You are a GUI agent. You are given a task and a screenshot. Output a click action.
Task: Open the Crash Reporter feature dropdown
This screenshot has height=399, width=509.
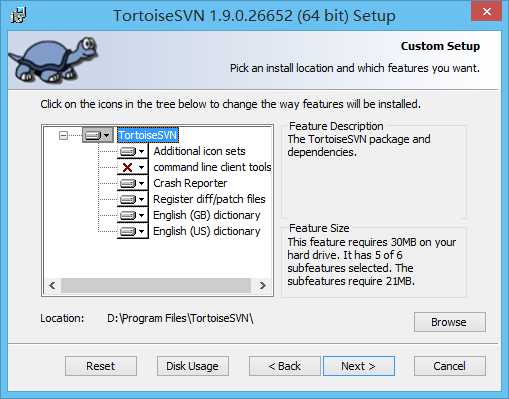pos(133,183)
